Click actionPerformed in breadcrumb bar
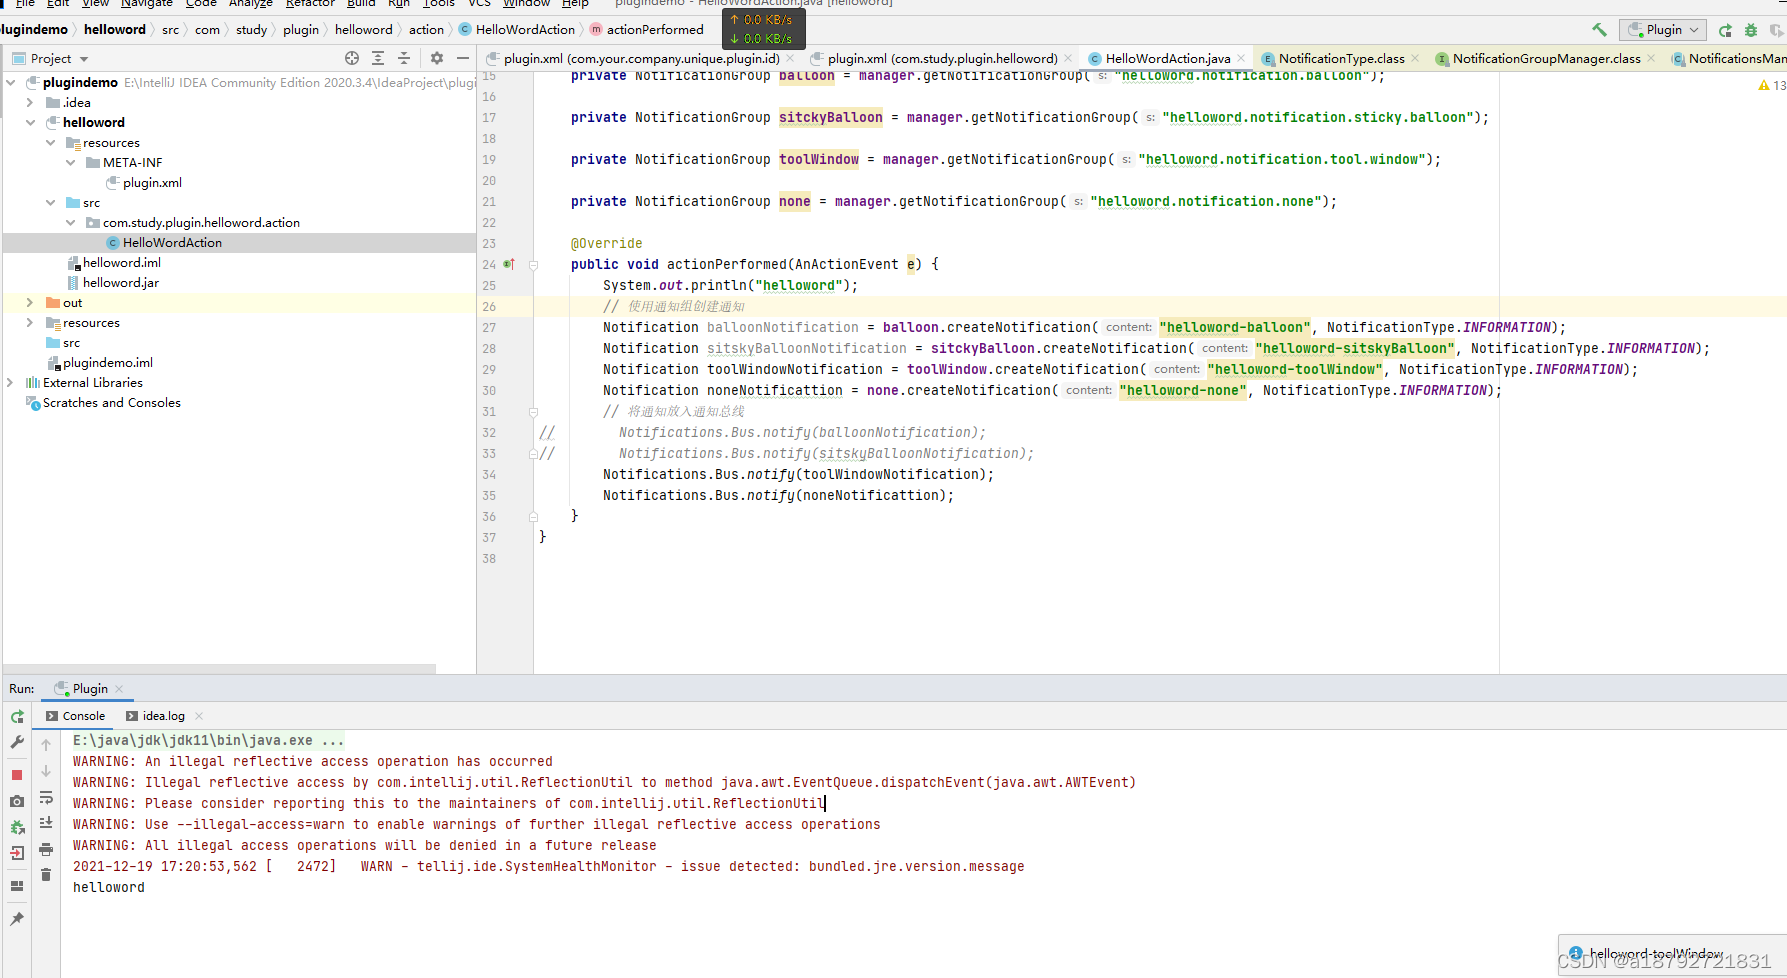1787x978 pixels. pos(654,30)
